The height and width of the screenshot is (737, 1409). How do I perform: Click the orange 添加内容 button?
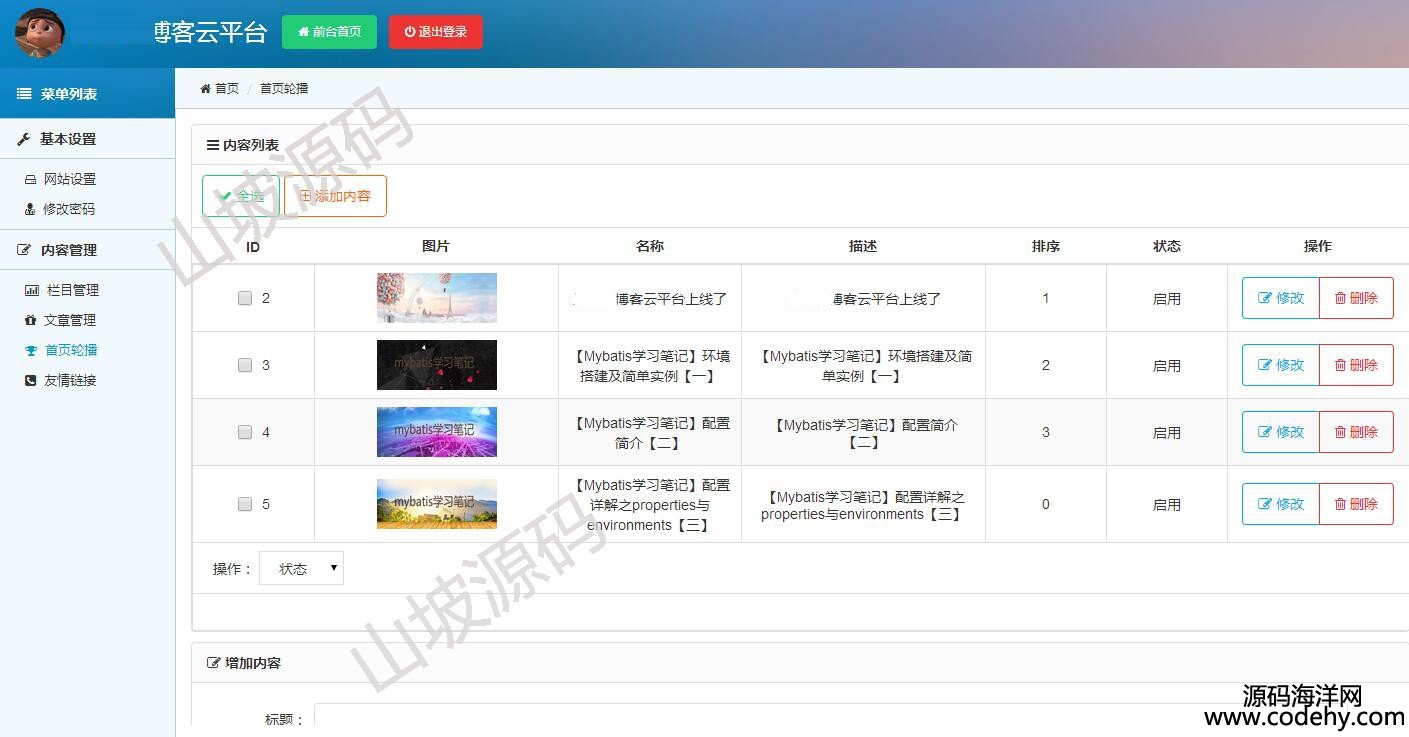coord(335,197)
